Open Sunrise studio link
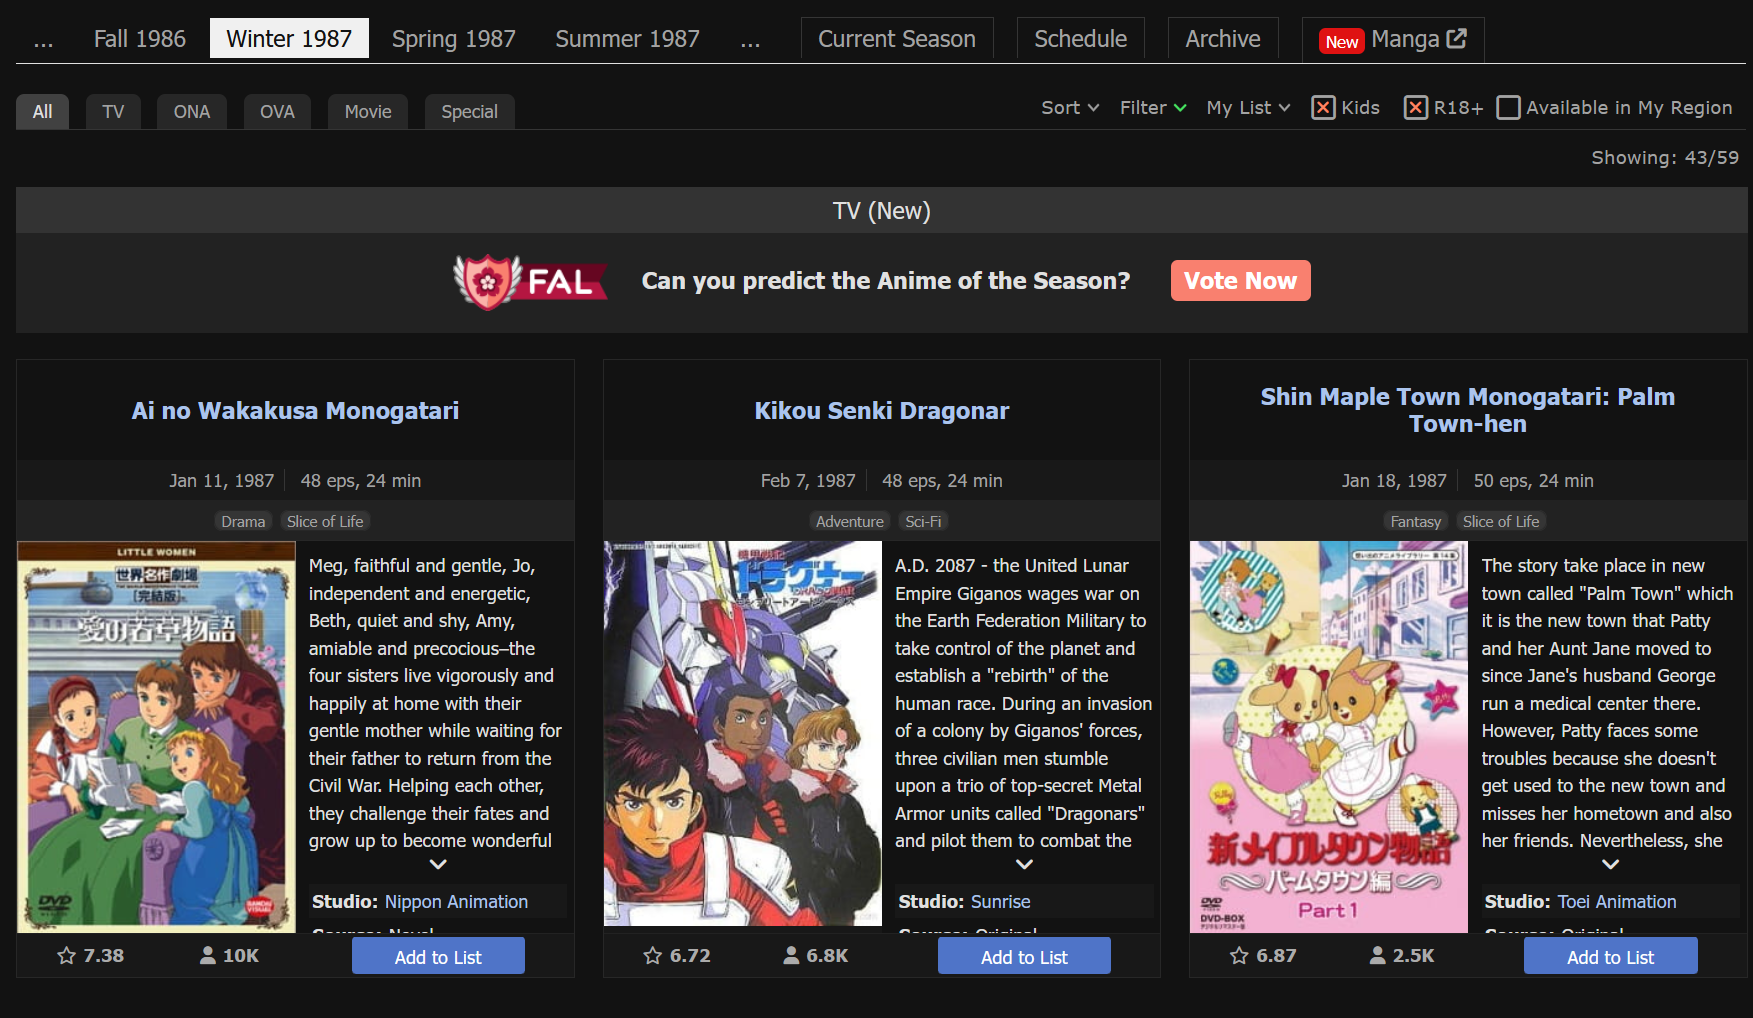Viewport: 1753px width, 1018px height. click(1000, 901)
